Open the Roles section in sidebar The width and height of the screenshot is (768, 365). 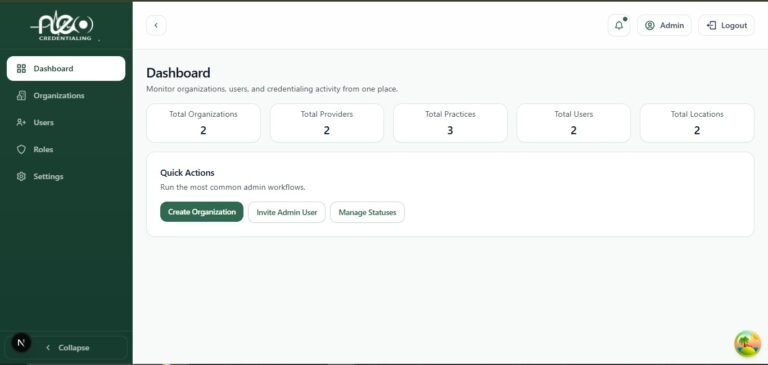pyautogui.click(x=66, y=149)
